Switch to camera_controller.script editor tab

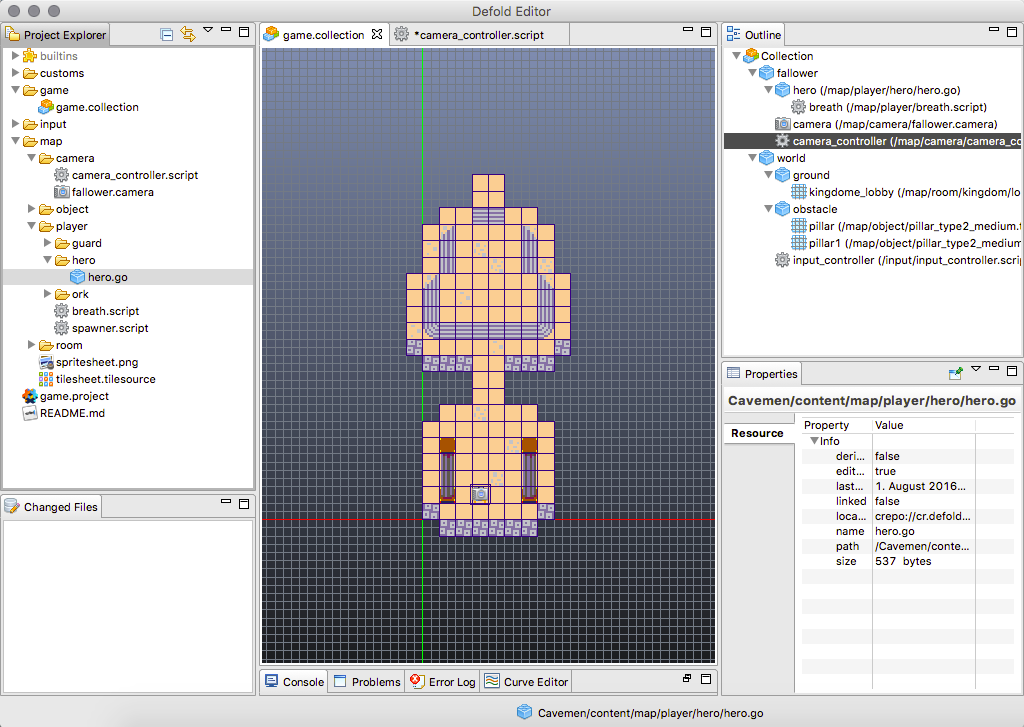[478, 35]
